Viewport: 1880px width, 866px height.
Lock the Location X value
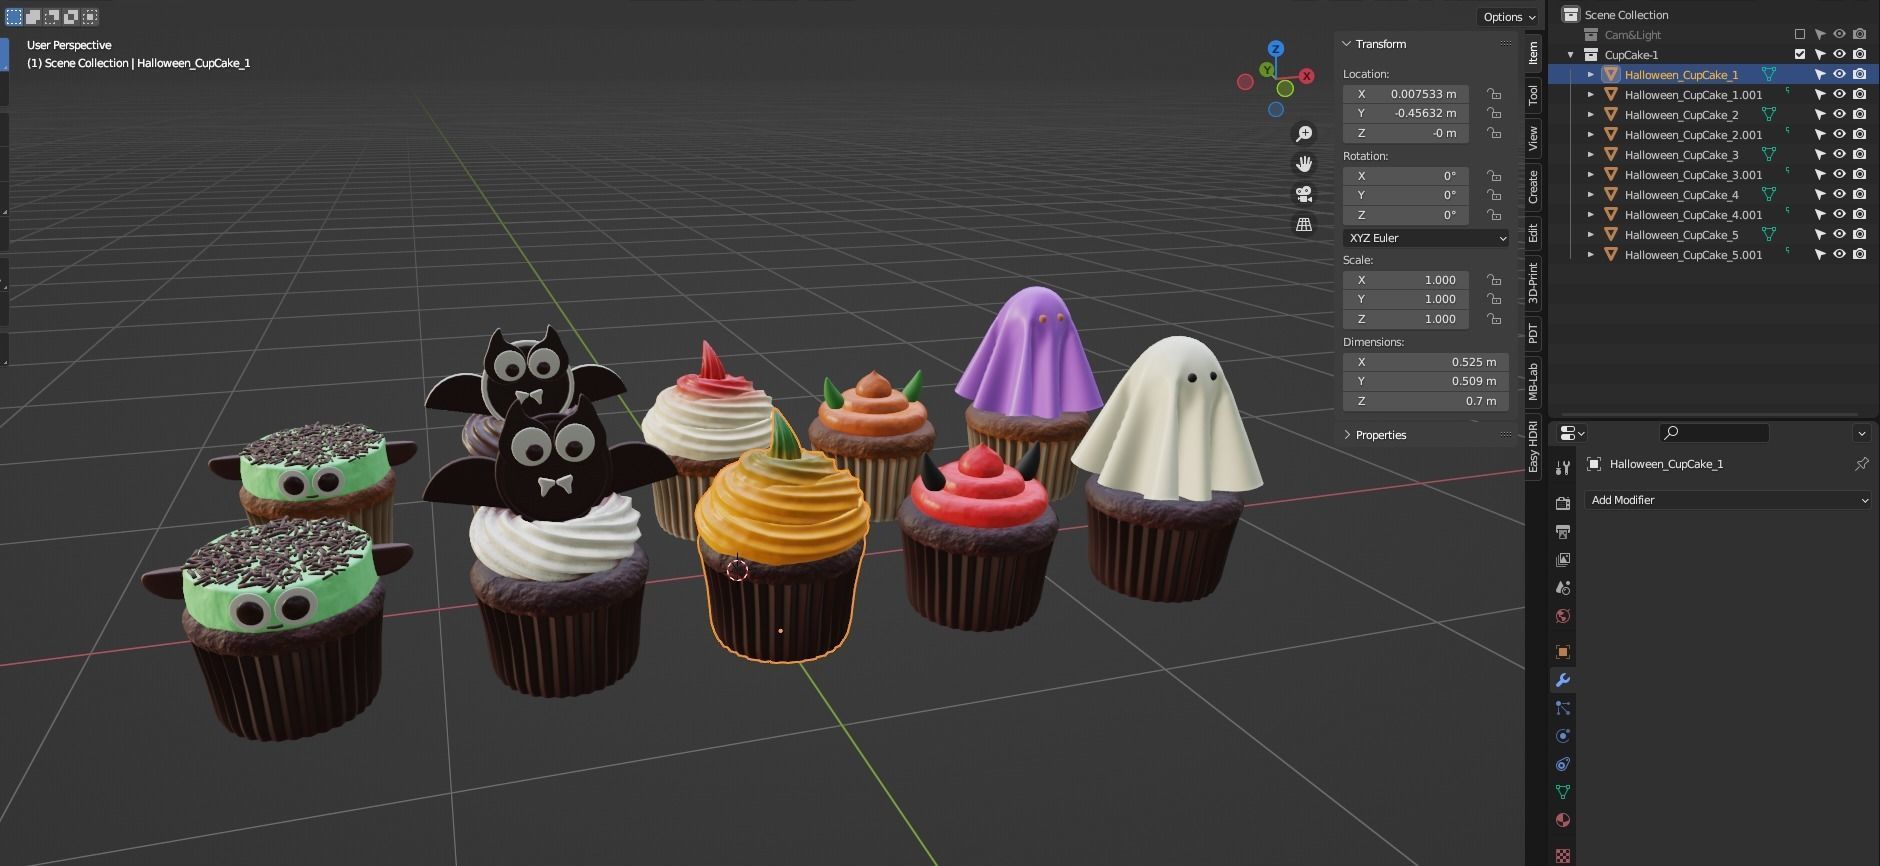tap(1493, 94)
